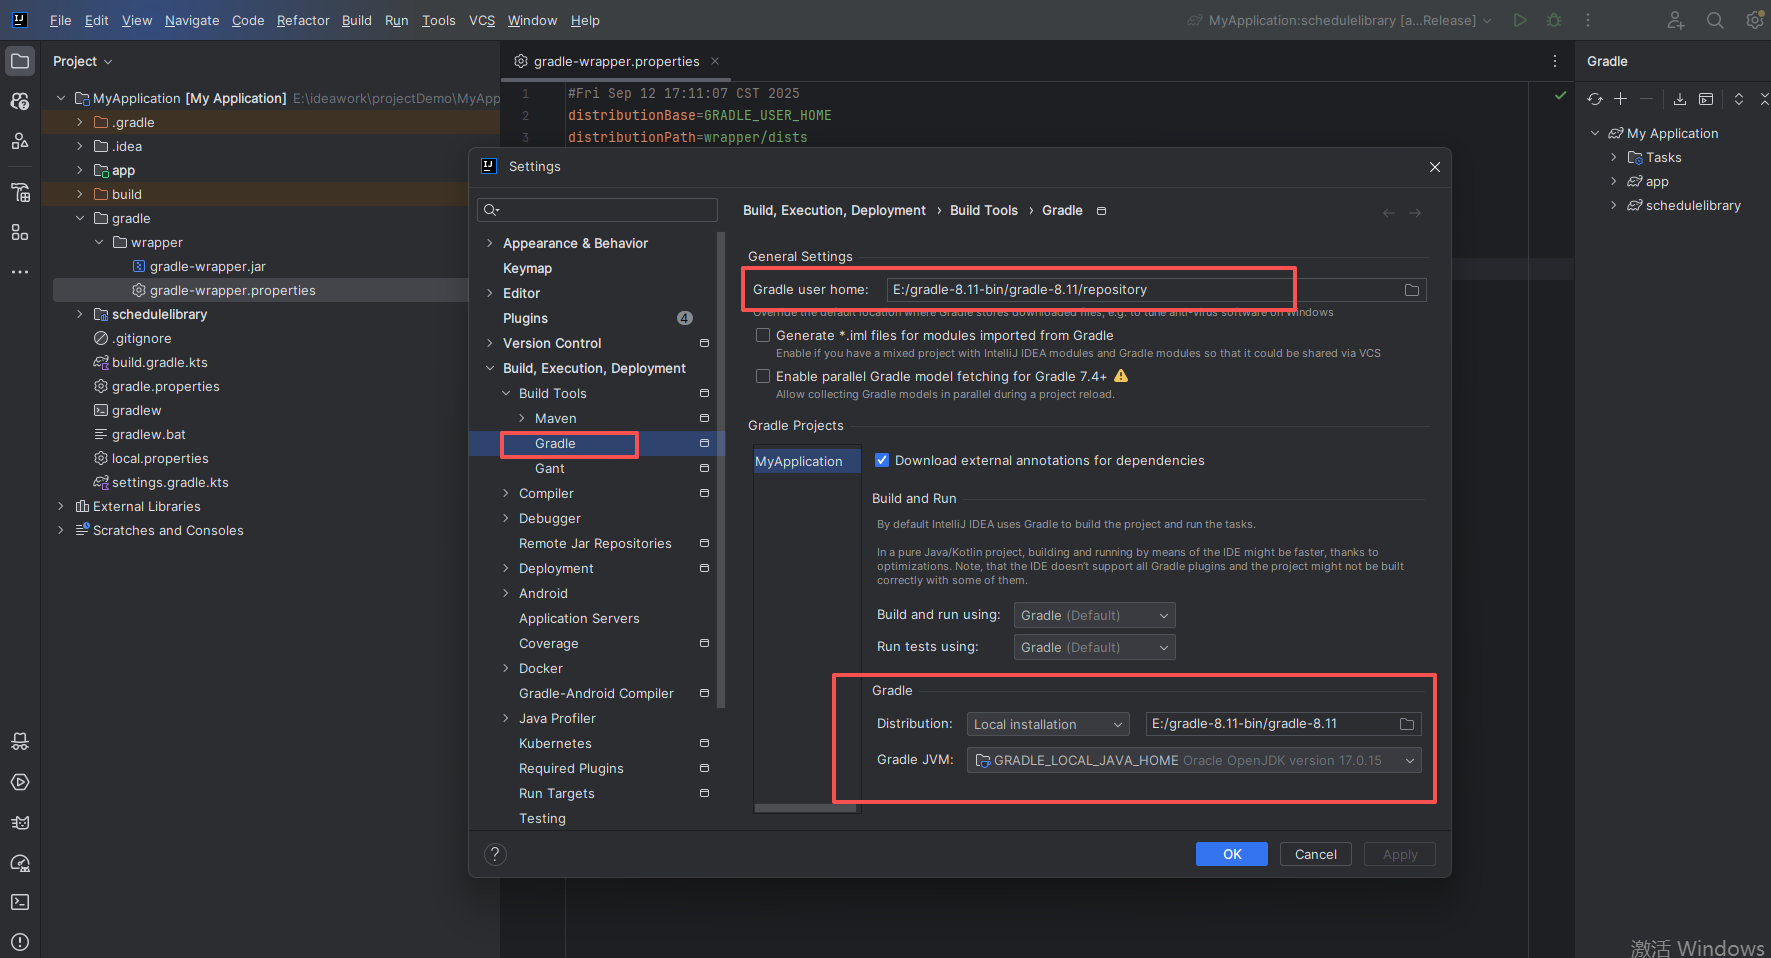The height and width of the screenshot is (958, 1771).
Task: Click the Settings search field
Action: click(598, 210)
